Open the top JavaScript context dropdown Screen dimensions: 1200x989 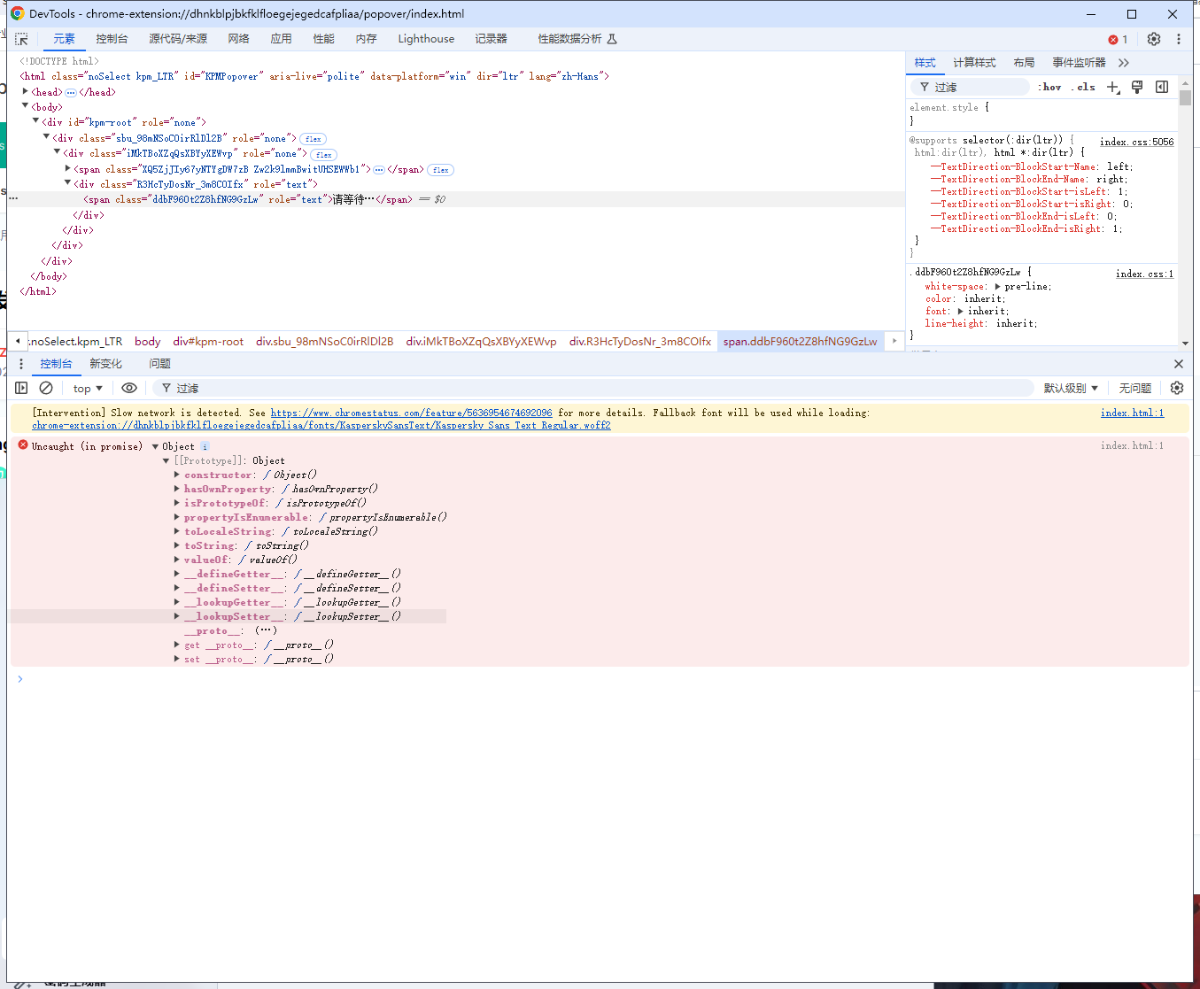[x=88, y=388]
